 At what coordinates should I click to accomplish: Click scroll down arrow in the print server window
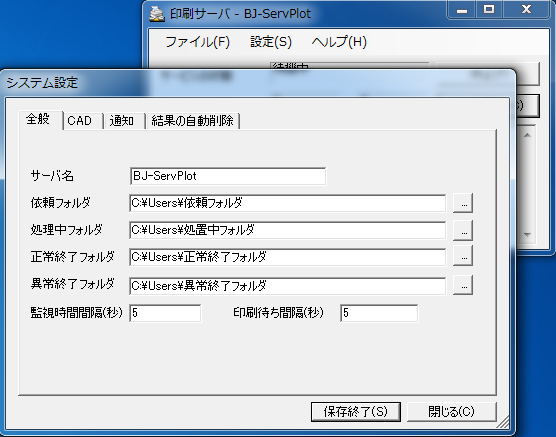click(527, 234)
